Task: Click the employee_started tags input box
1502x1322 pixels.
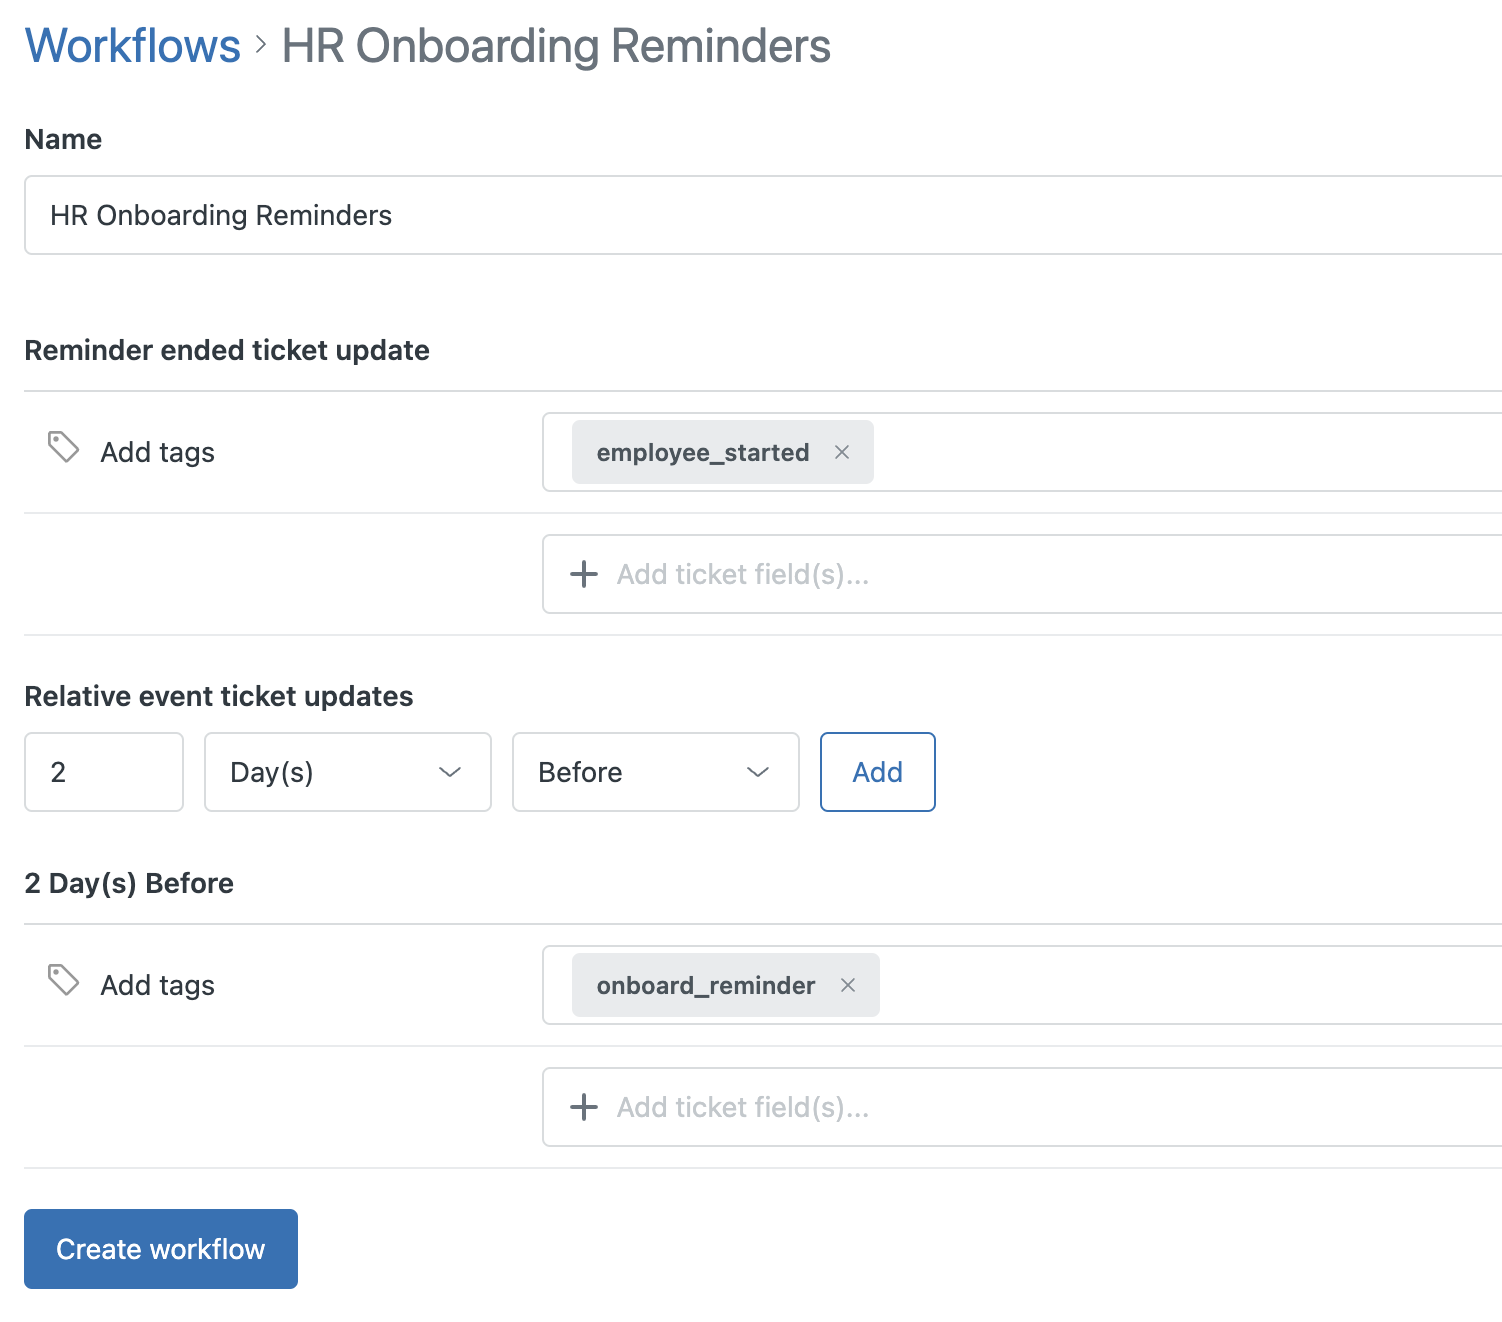Action: tap(1022, 452)
